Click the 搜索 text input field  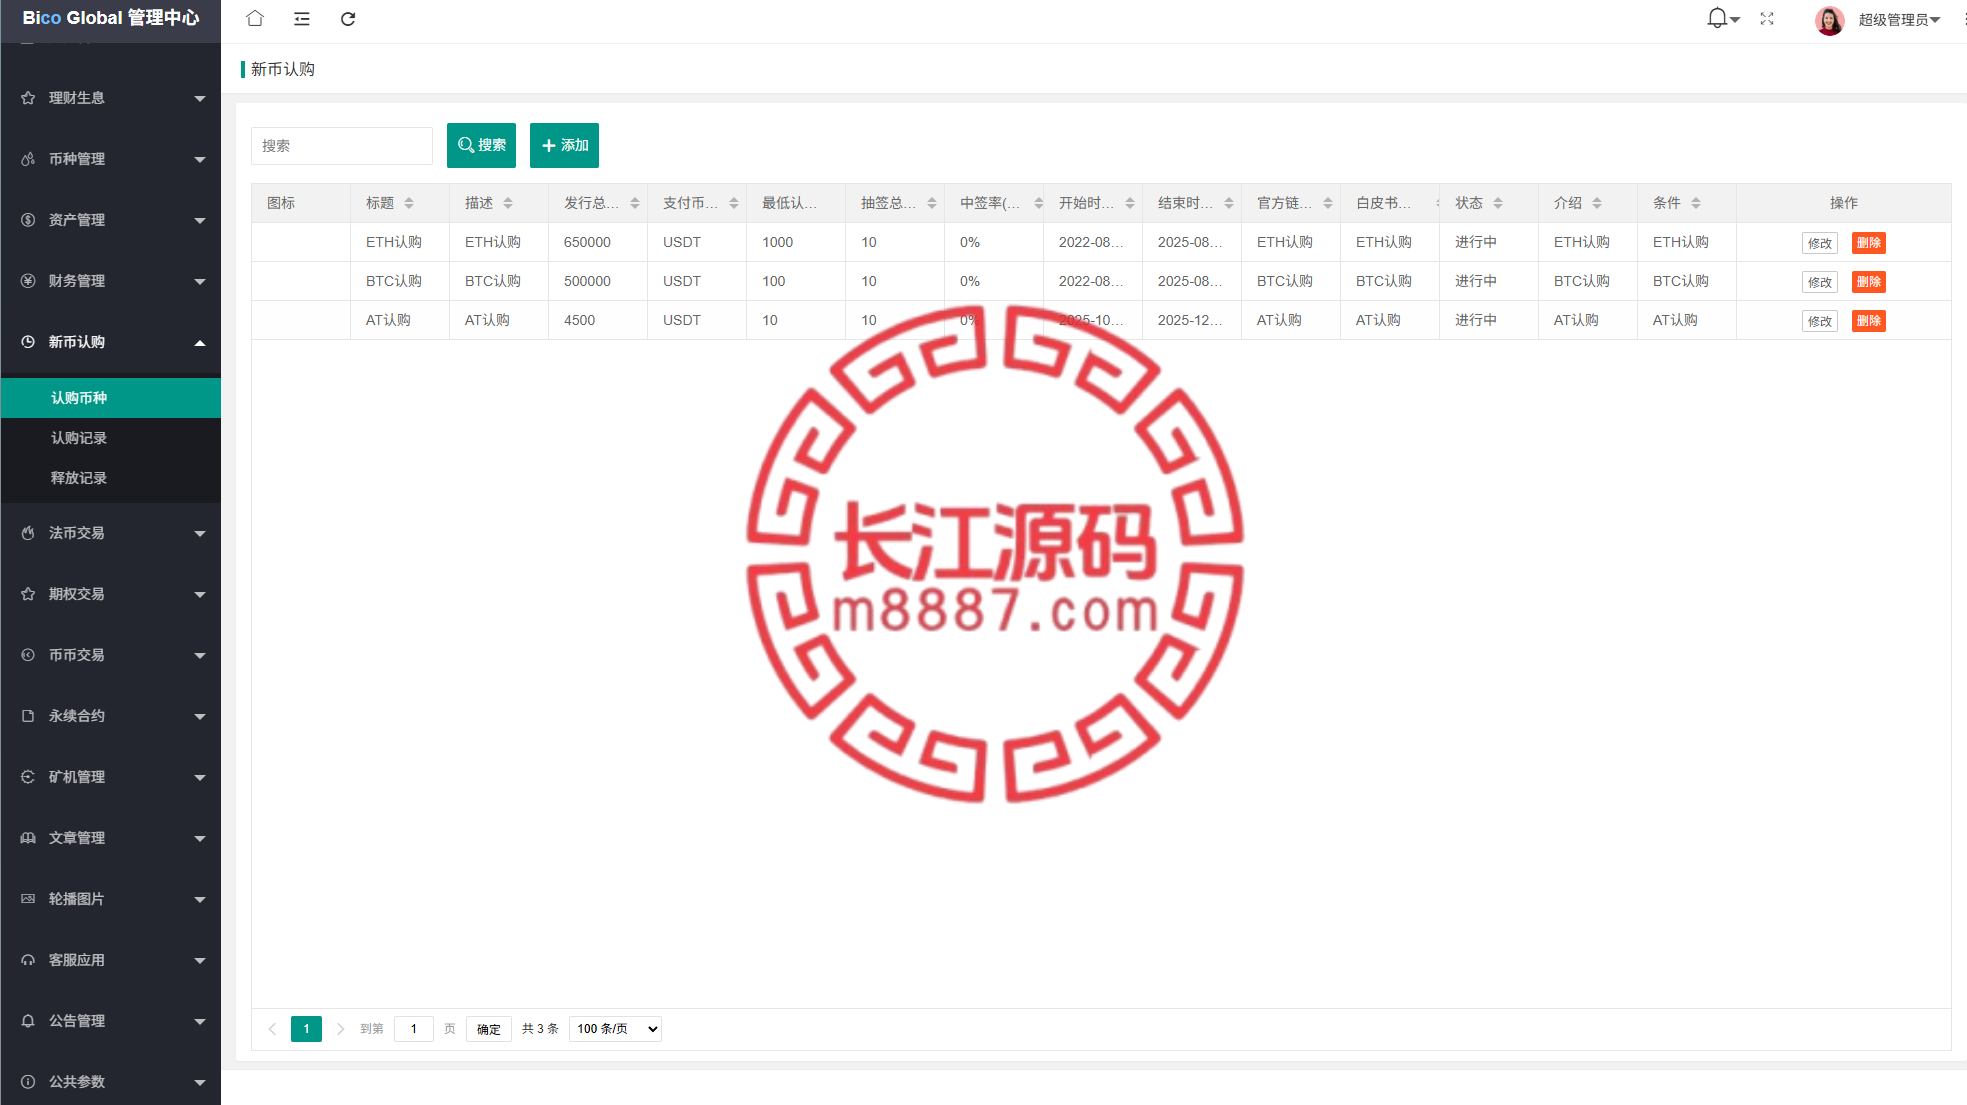click(x=342, y=146)
